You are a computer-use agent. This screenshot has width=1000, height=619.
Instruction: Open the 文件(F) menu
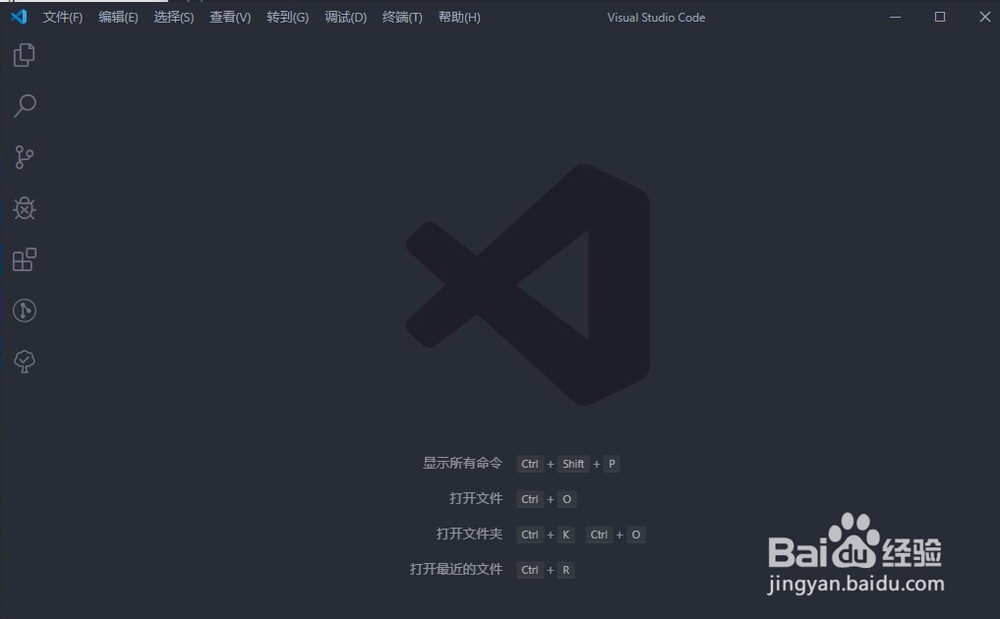[x=62, y=17]
